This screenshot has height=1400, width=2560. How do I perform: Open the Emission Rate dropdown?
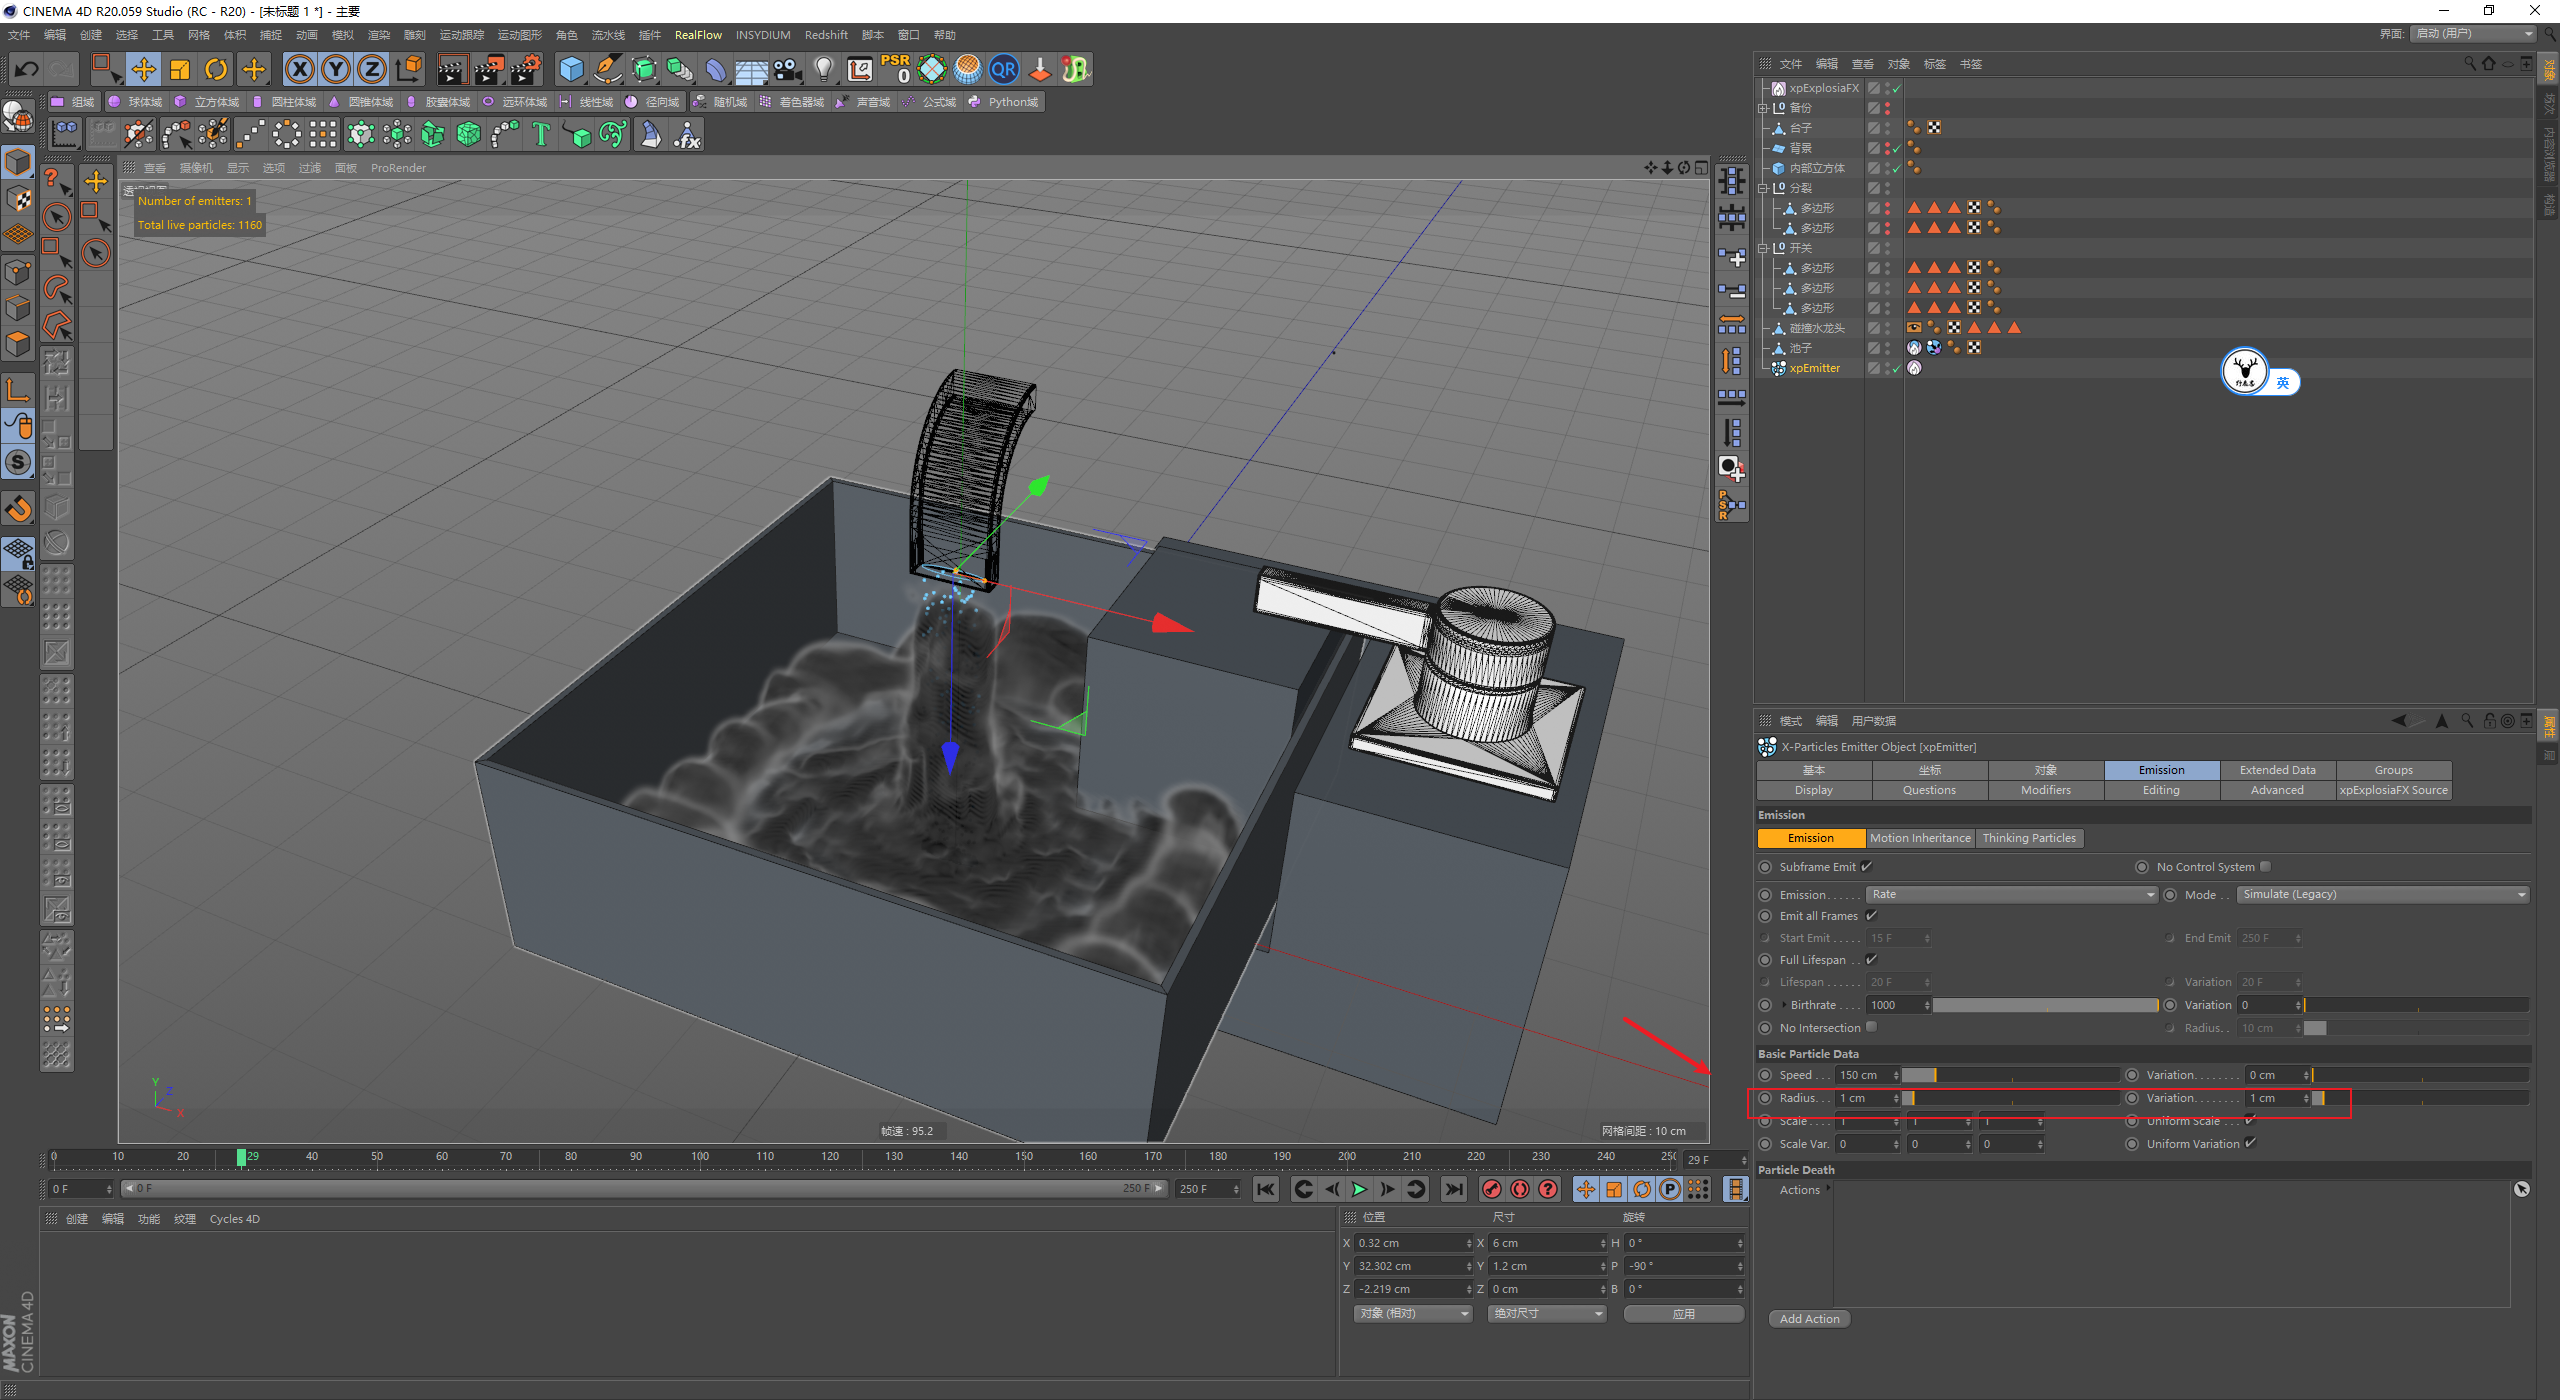[2012, 894]
